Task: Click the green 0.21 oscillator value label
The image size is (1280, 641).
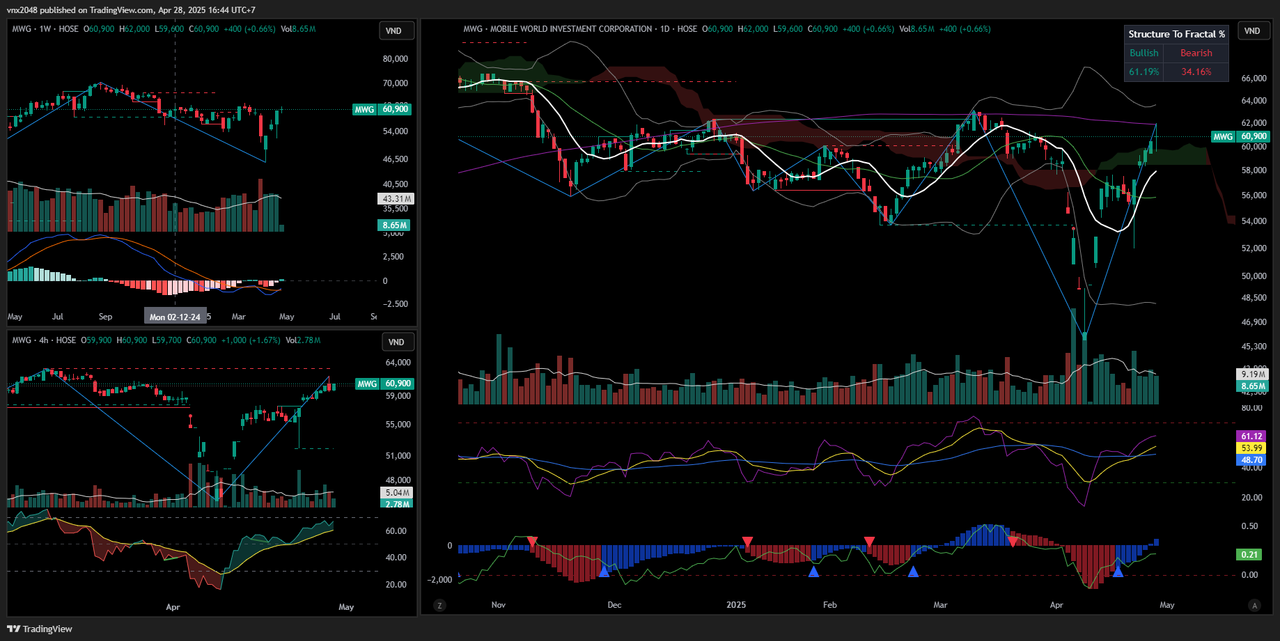Action: [1251, 554]
